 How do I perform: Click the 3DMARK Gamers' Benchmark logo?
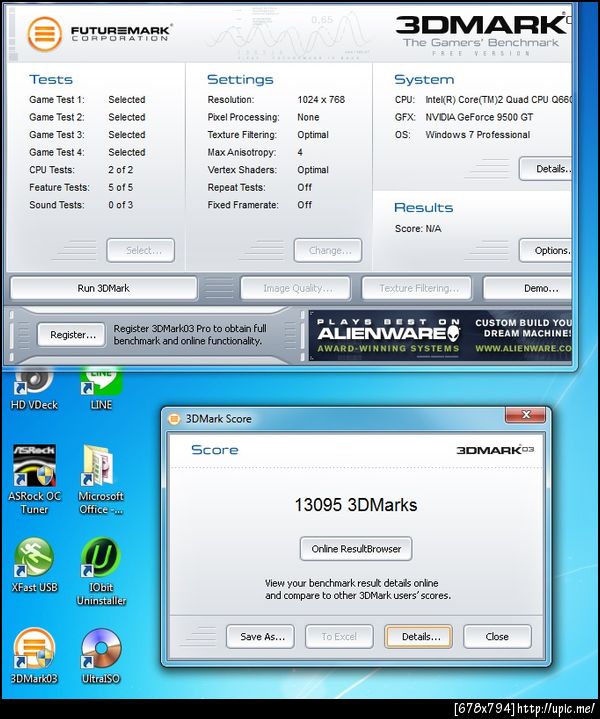pos(483,35)
